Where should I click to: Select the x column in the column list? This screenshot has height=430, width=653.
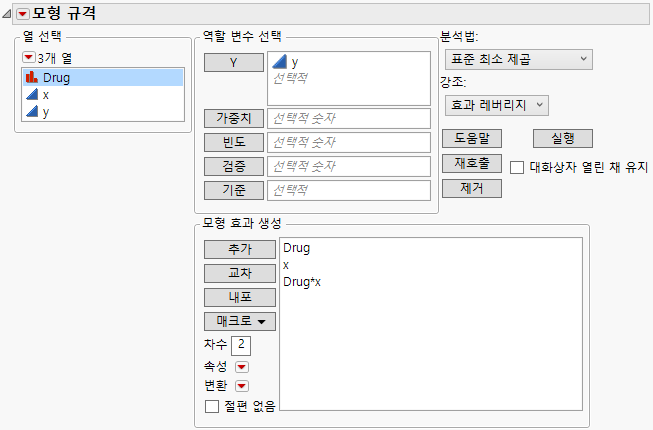(x=103, y=95)
